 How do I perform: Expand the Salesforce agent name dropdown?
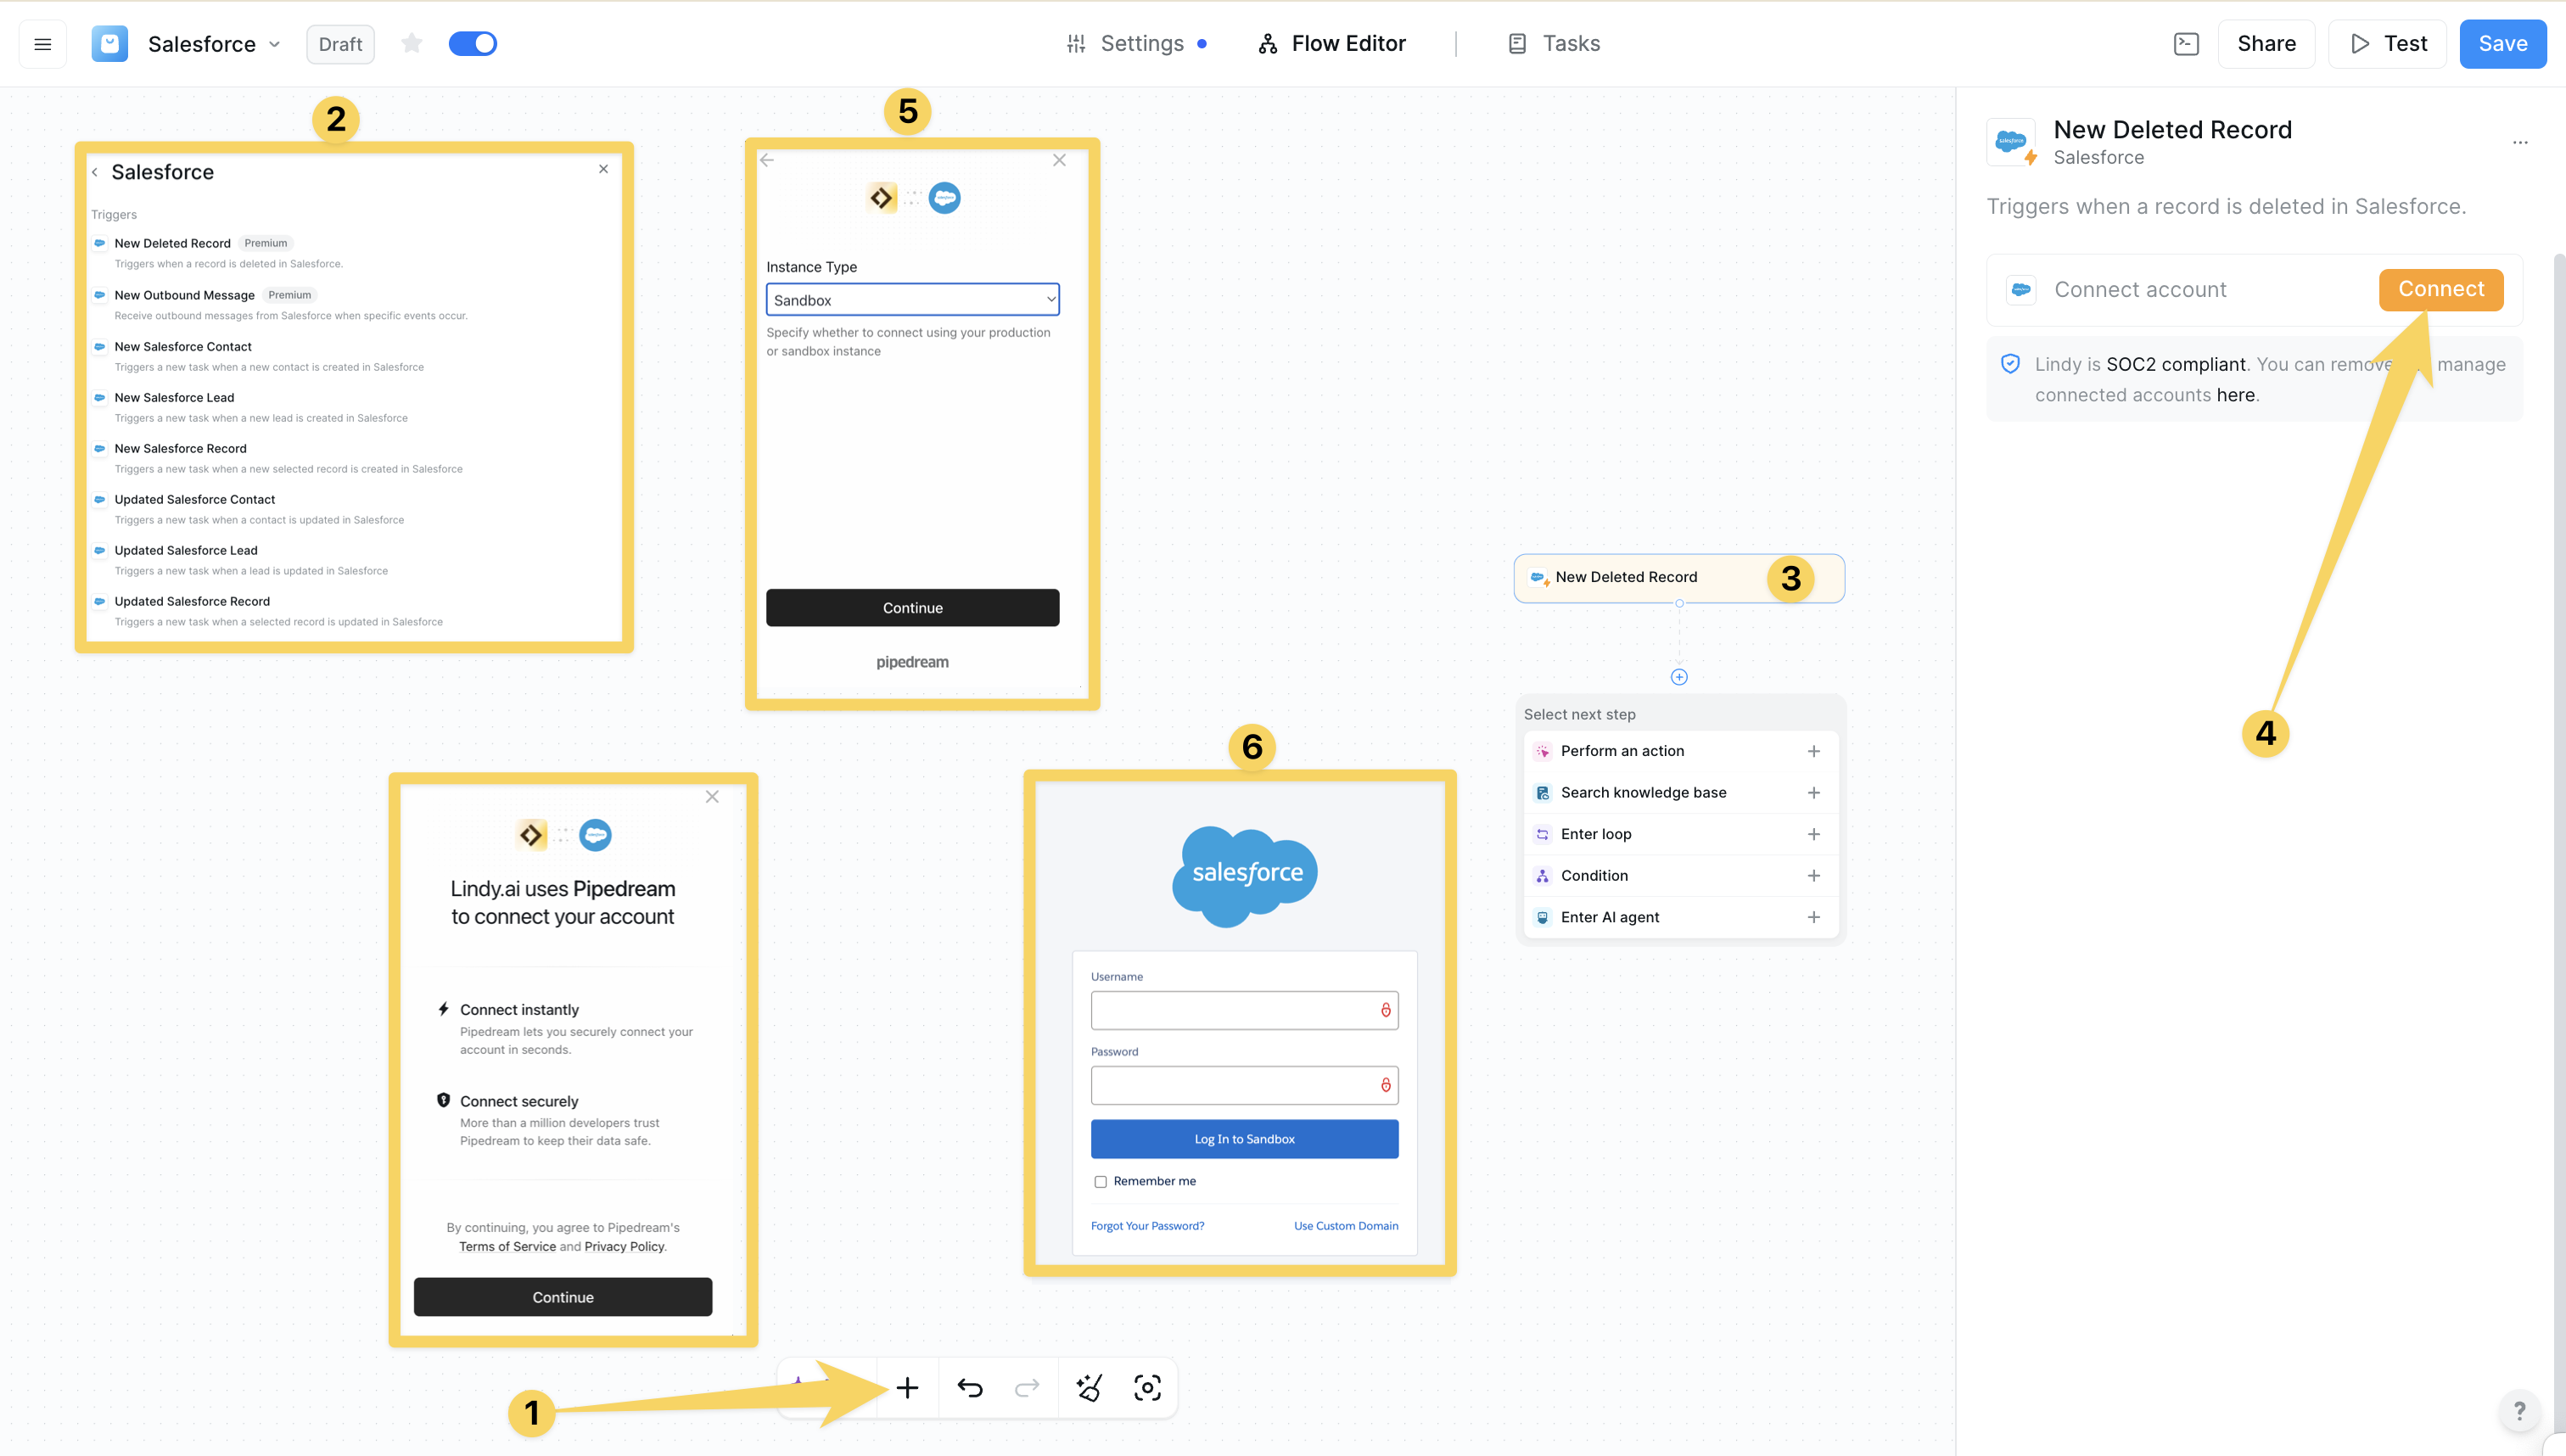(x=274, y=44)
